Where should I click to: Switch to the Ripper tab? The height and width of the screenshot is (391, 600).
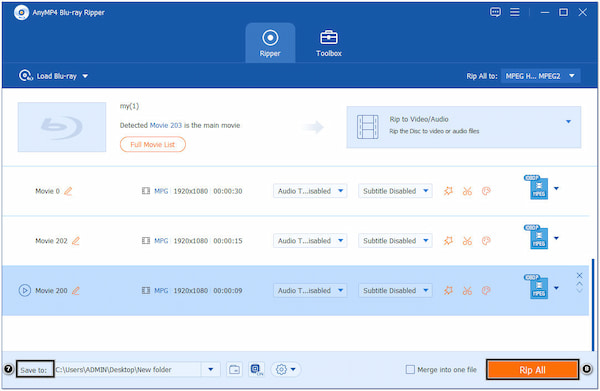270,43
